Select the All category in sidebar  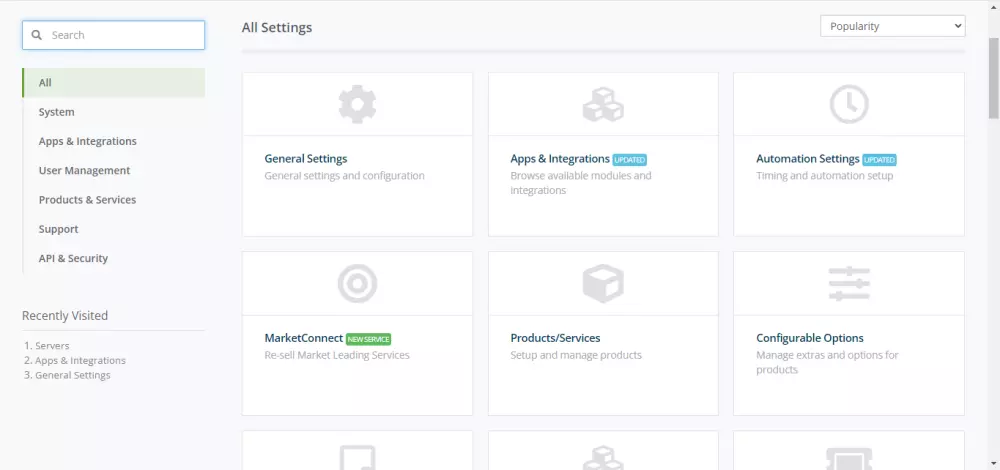click(46, 83)
